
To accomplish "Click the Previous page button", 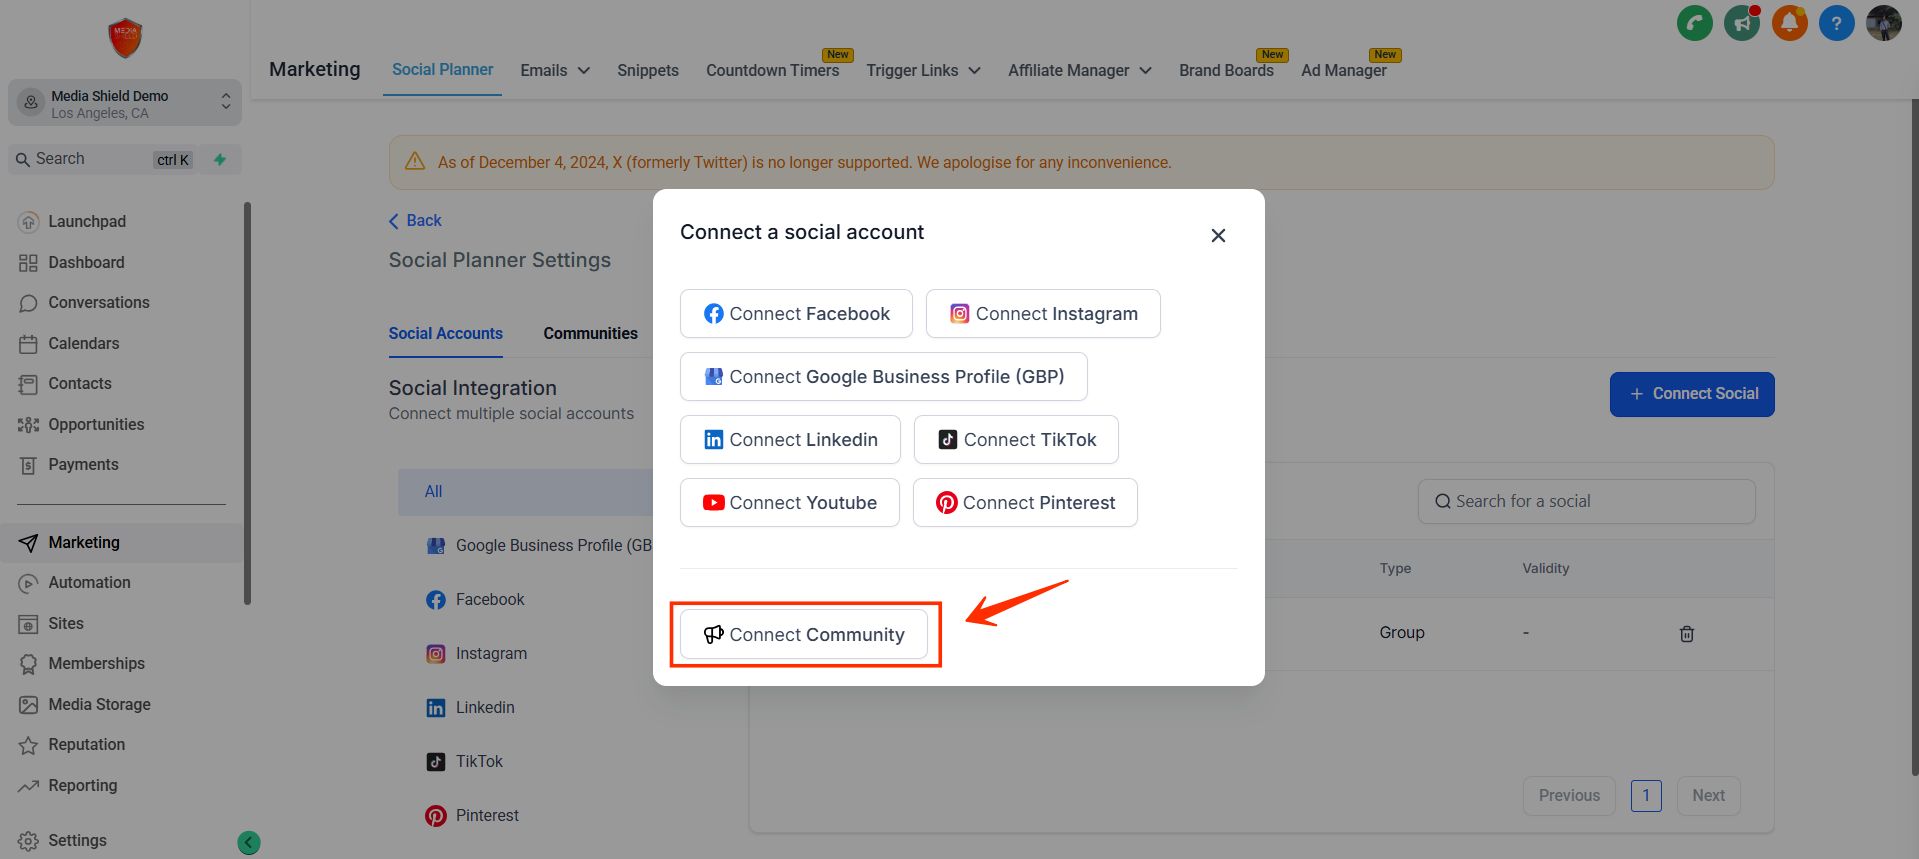I will pos(1569,796).
